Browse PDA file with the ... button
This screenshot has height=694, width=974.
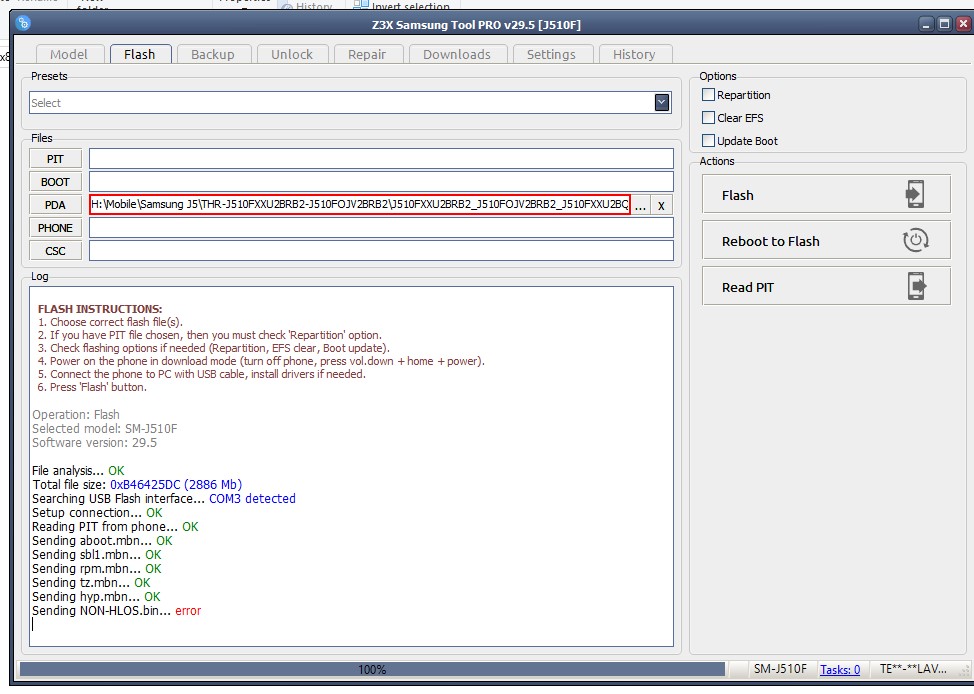pyautogui.click(x=640, y=205)
